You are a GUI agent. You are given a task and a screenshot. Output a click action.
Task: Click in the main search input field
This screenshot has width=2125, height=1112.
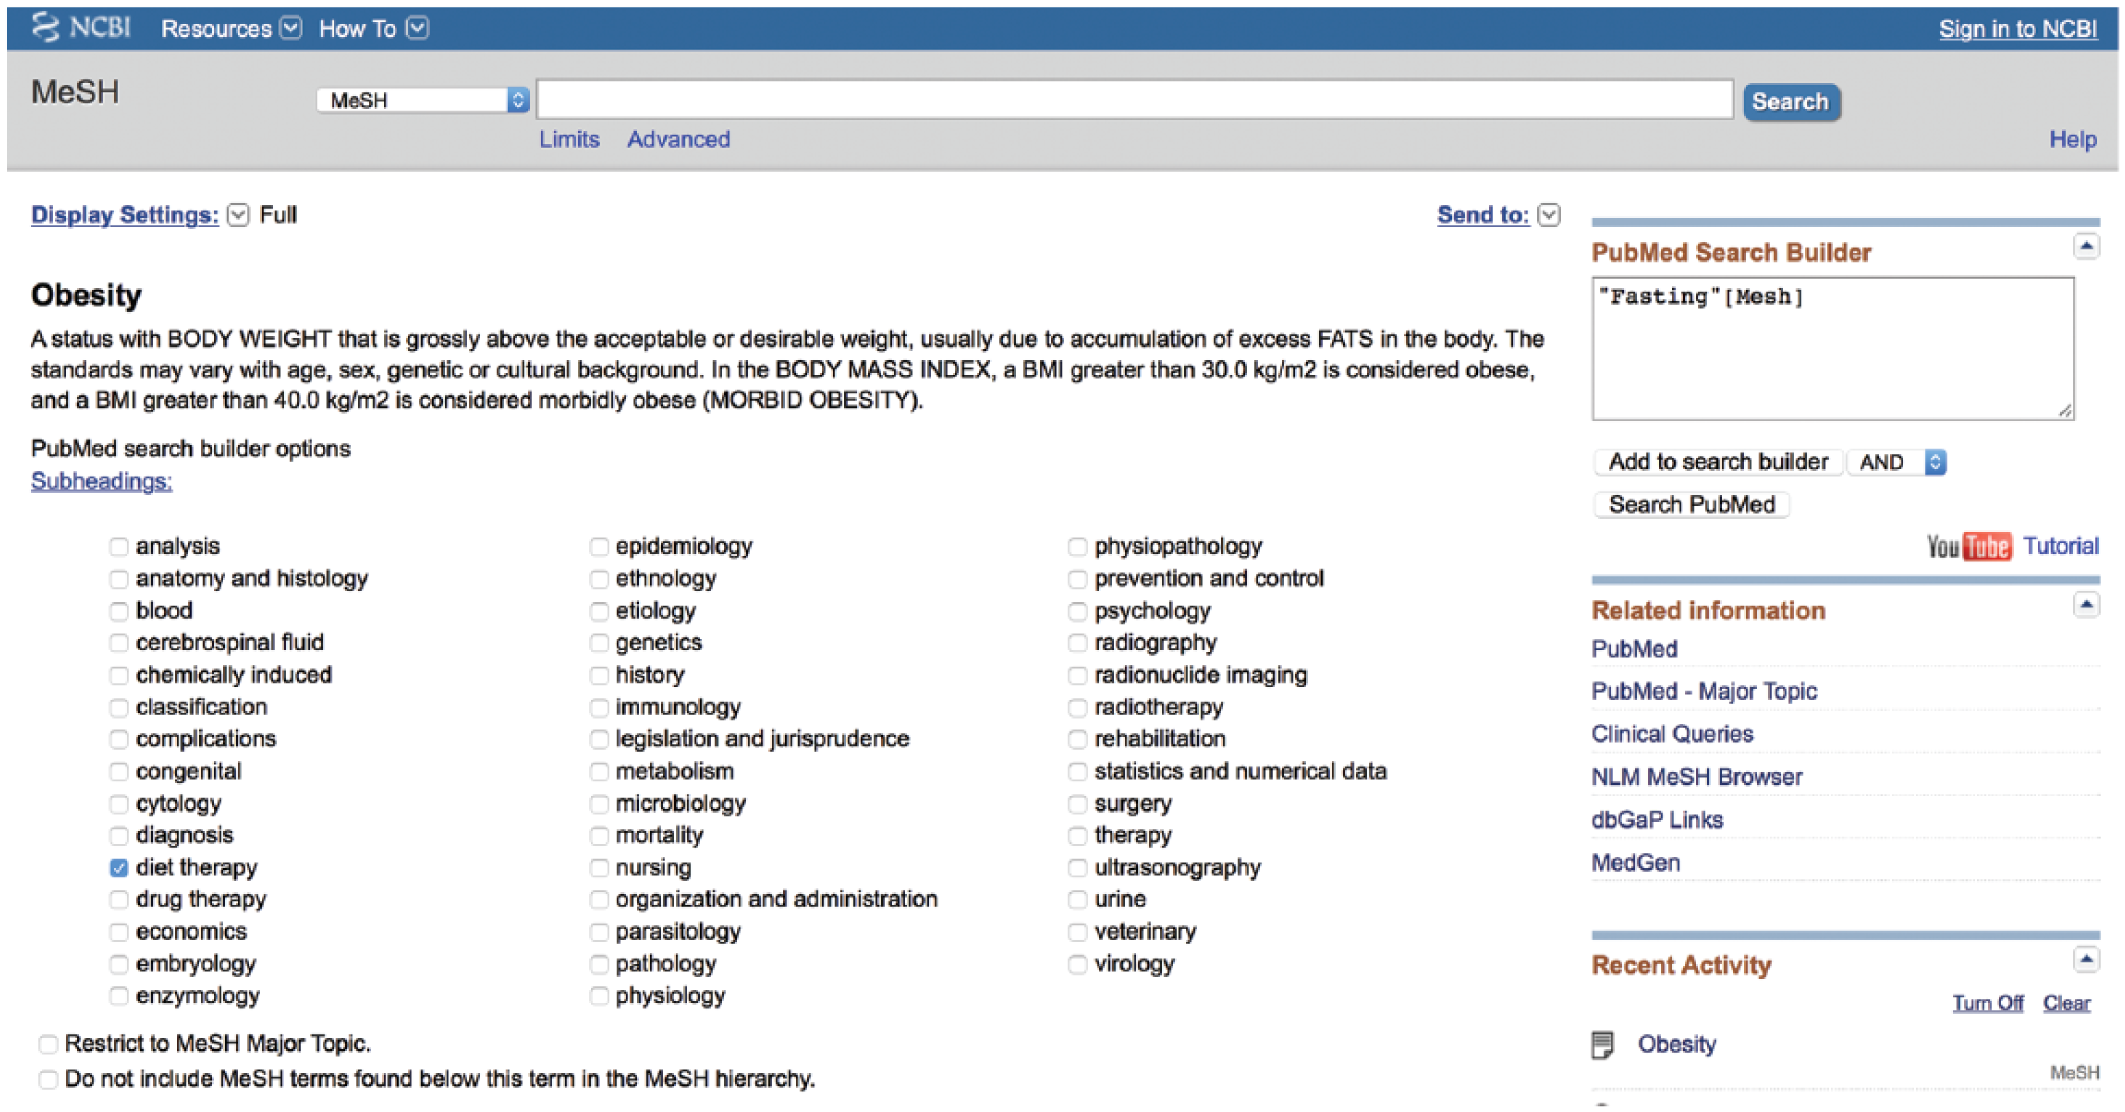click(x=1135, y=100)
